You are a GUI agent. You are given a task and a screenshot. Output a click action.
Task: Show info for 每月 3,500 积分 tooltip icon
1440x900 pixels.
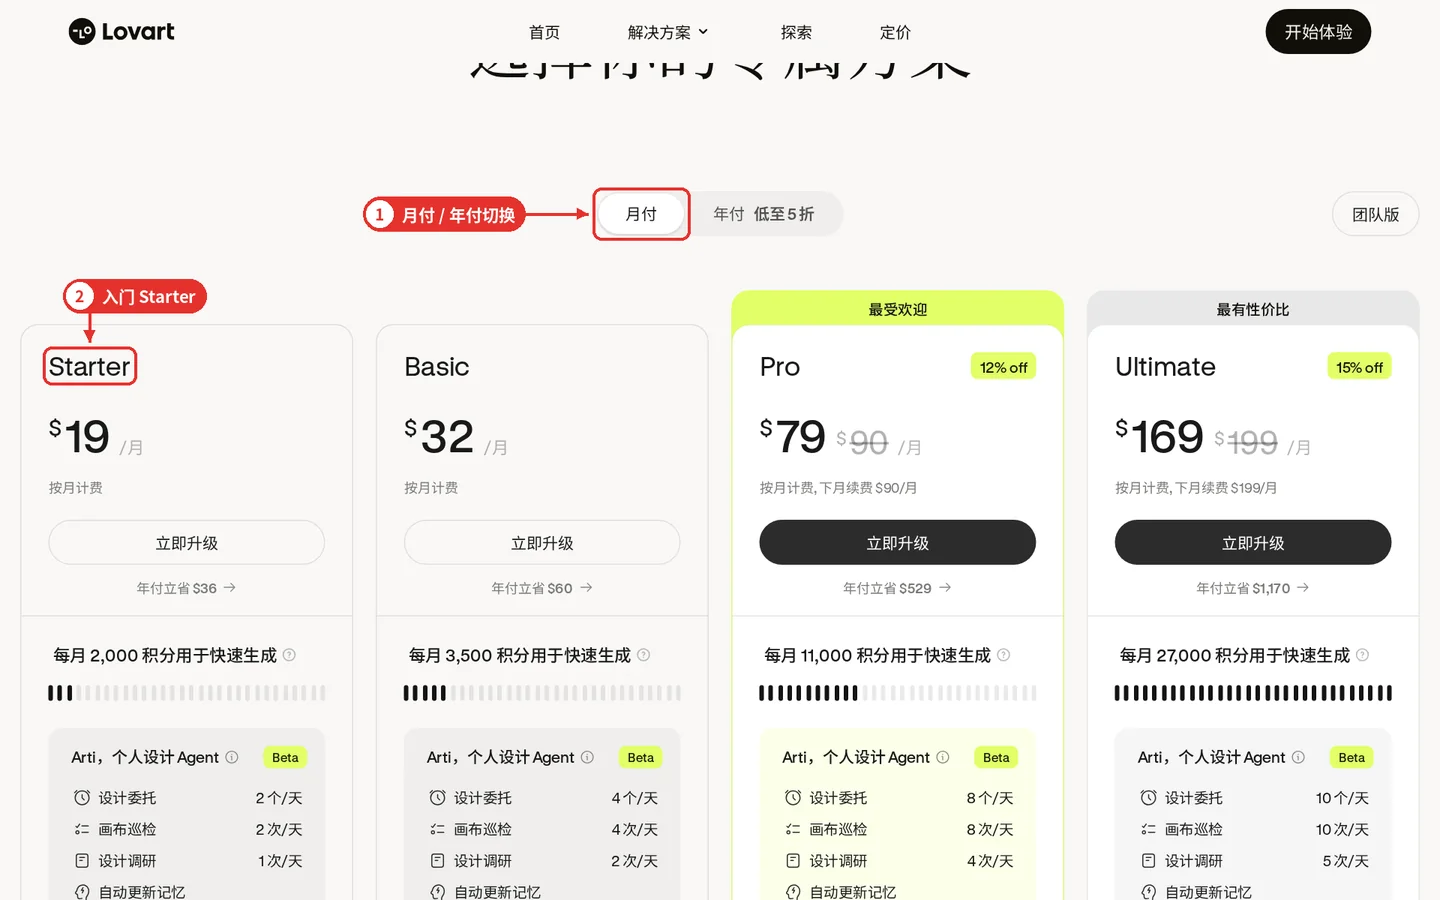click(644, 655)
